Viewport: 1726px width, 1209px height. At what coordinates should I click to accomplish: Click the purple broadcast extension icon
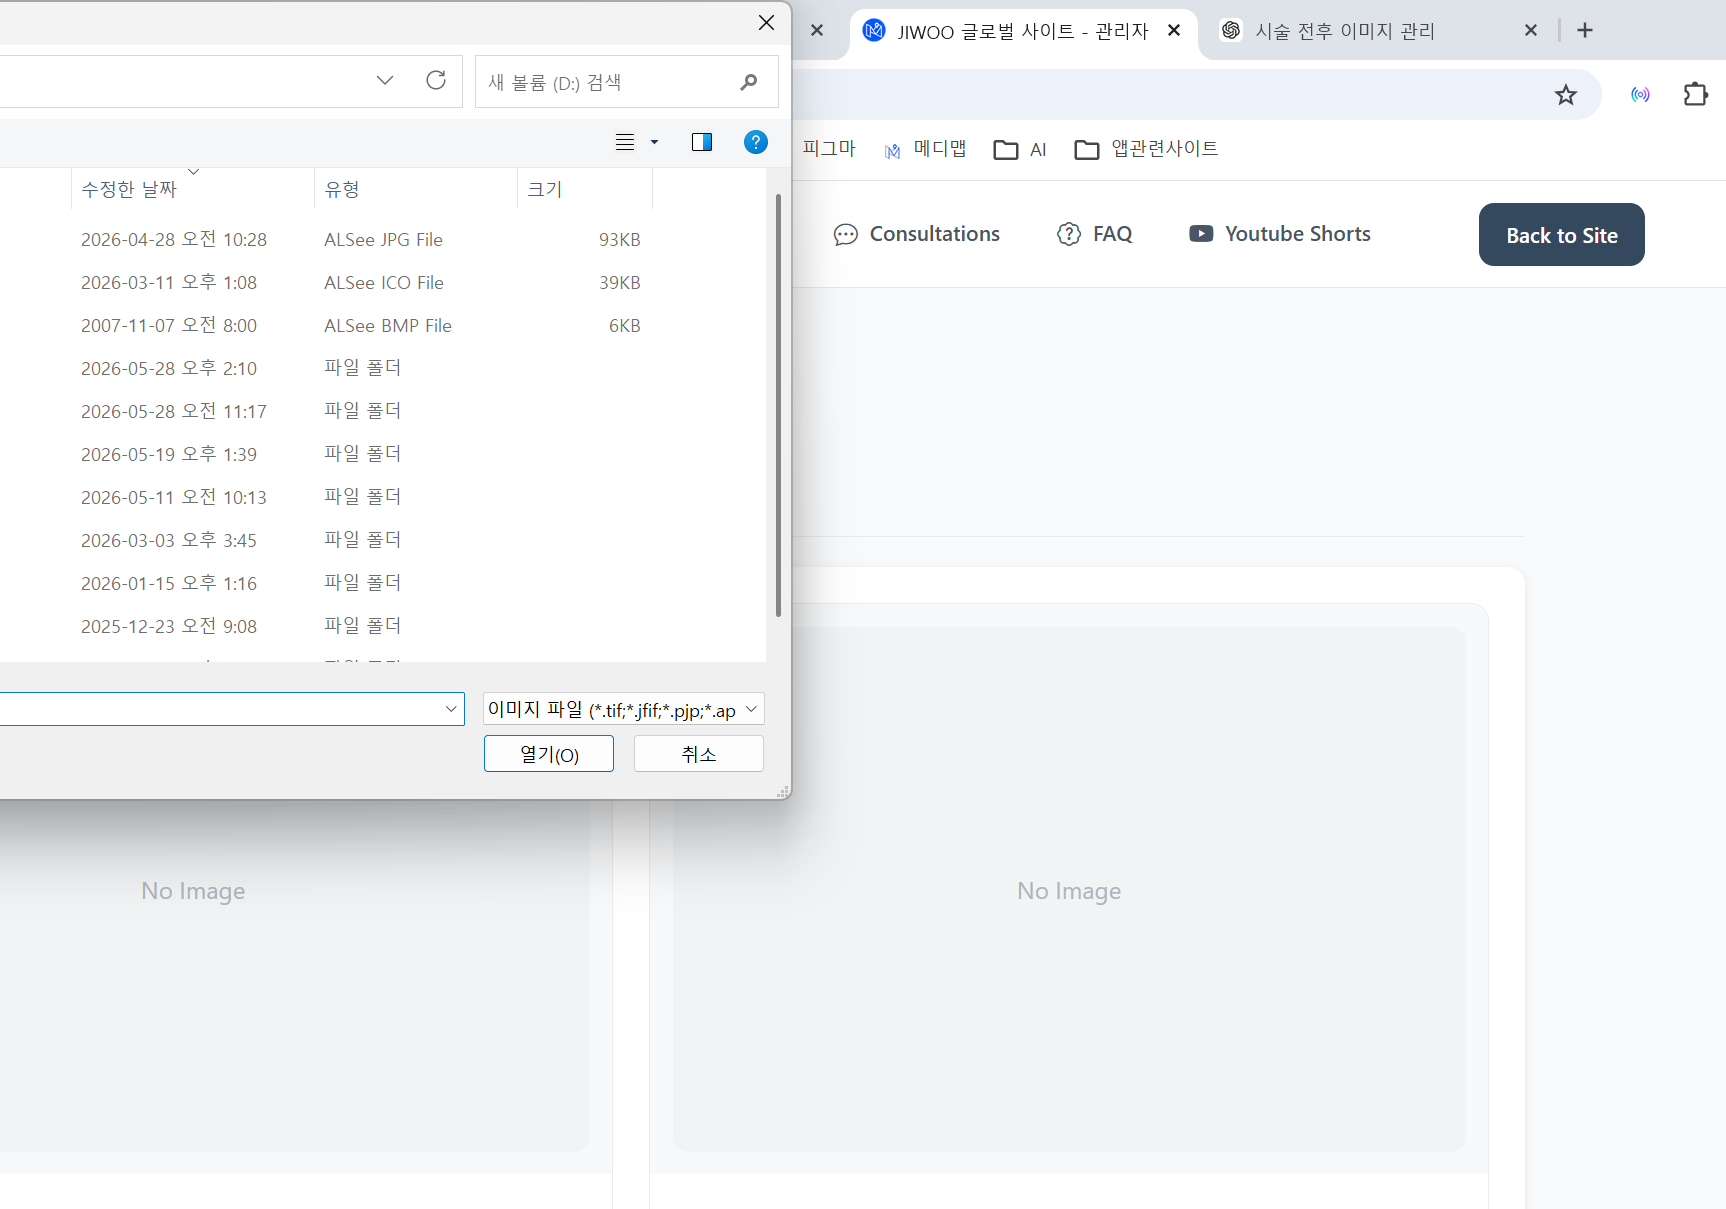coord(1641,95)
